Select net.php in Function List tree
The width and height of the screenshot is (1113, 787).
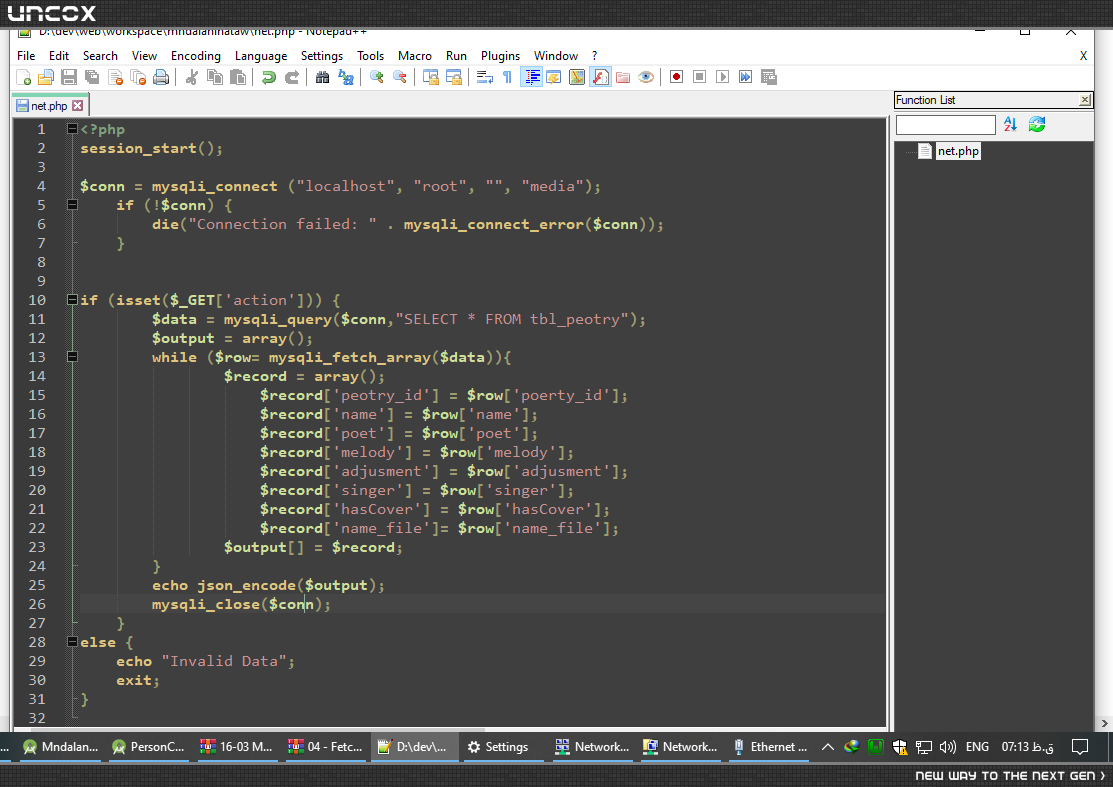click(958, 150)
